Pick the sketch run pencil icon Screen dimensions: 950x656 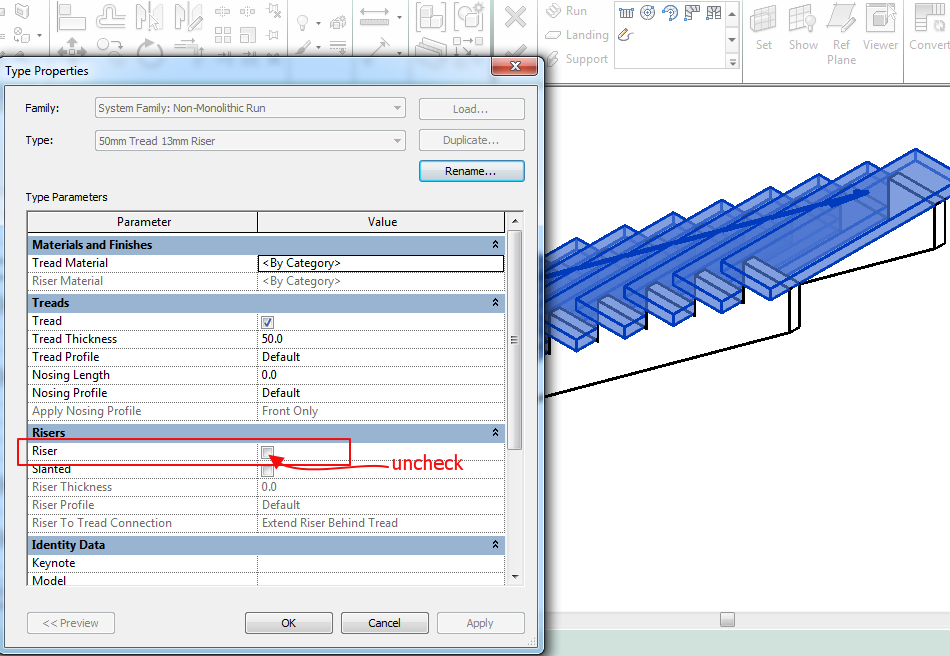coord(623,33)
